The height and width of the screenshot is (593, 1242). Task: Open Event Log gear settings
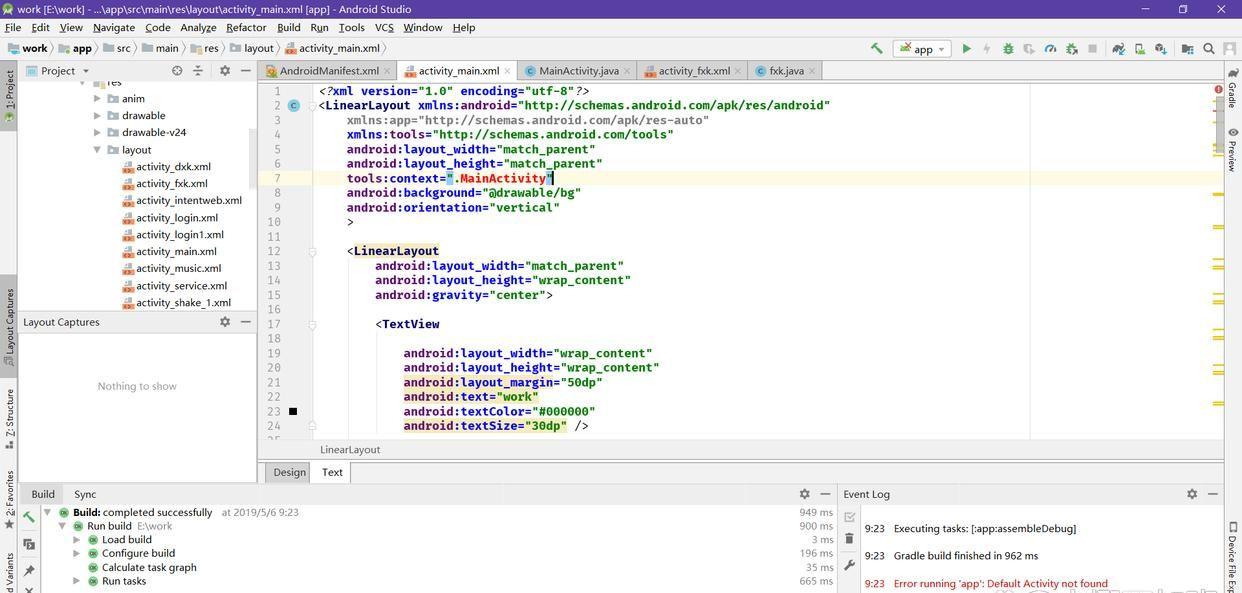(x=1192, y=494)
